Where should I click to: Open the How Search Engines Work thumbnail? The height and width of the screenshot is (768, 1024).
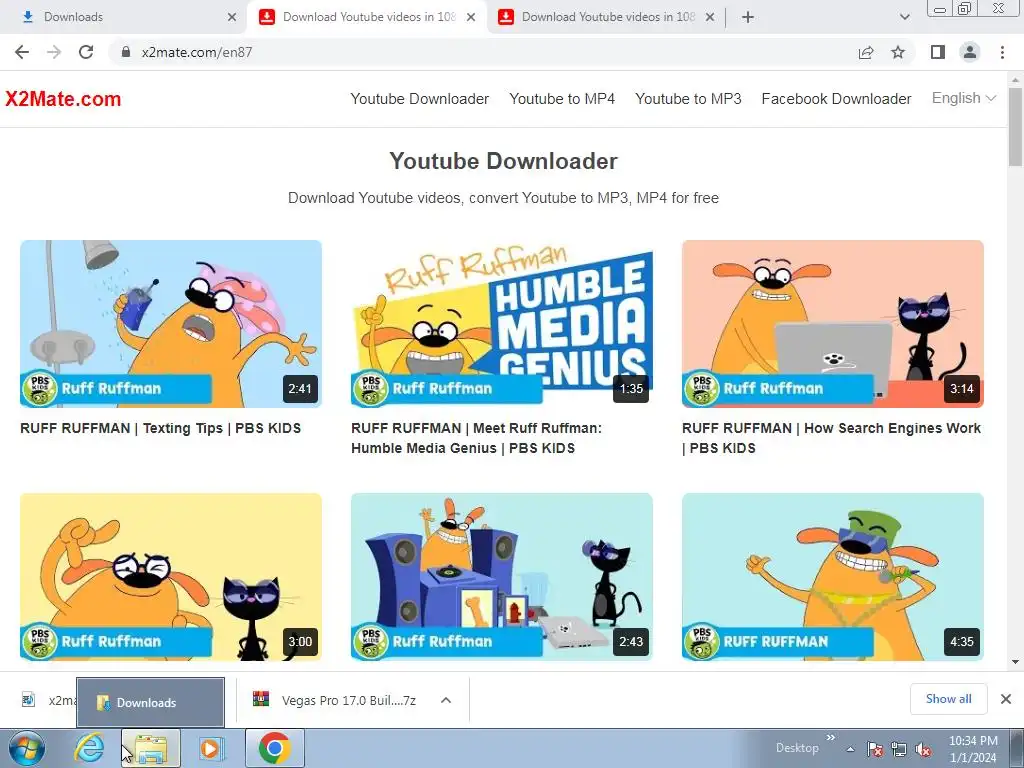click(x=833, y=324)
